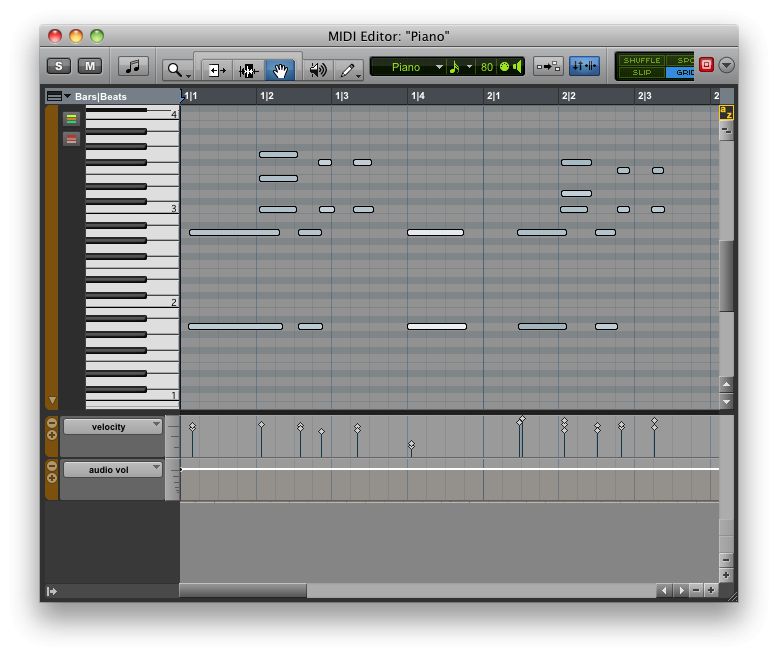Toggle the Solo (S) button
This screenshot has height=657, width=778.
coord(59,66)
